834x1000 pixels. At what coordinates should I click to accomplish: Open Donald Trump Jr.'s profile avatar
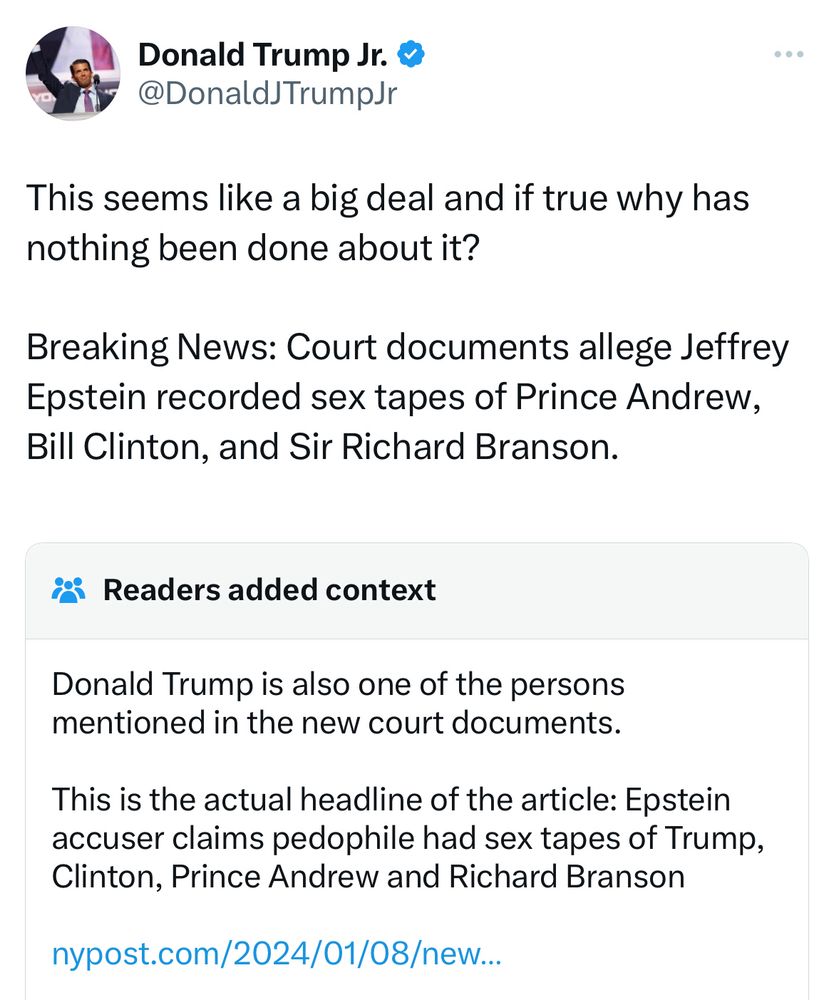(73, 73)
